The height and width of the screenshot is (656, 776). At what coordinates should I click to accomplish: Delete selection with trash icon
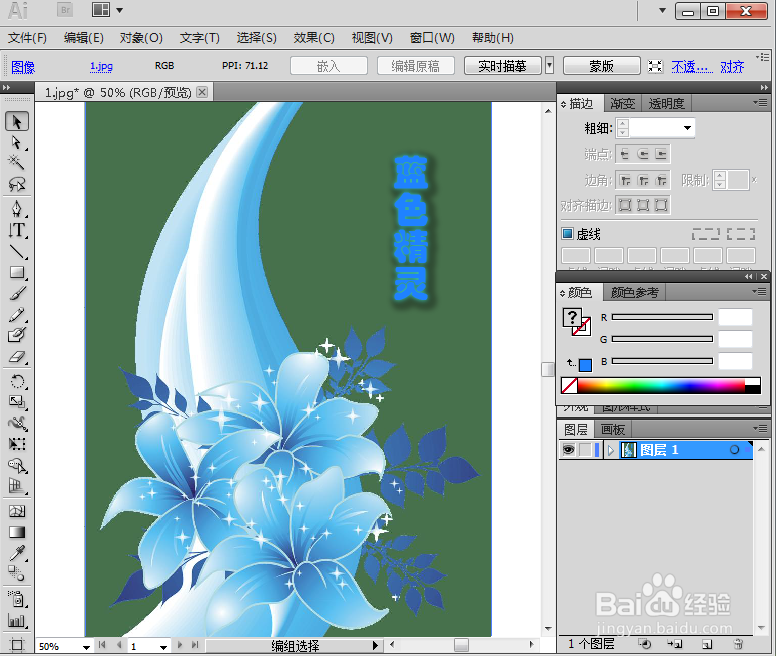(738, 644)
